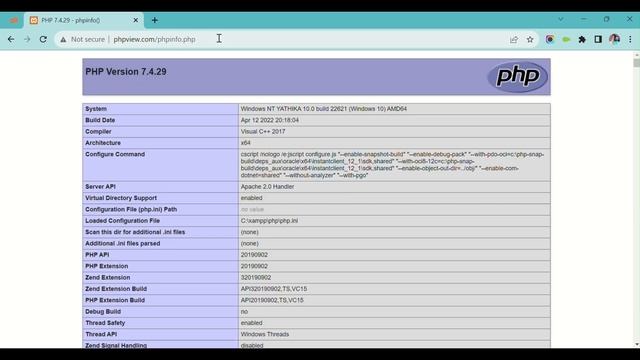Click the PHP logo image
The height and width of the screenshot is (360, 640).
click(x=518, y=77)
